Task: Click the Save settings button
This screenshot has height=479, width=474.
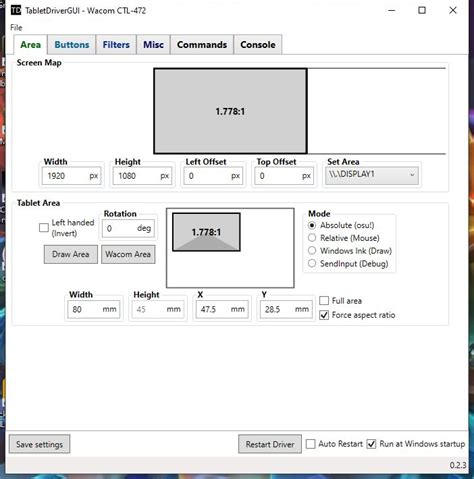Action: (39, 444)
